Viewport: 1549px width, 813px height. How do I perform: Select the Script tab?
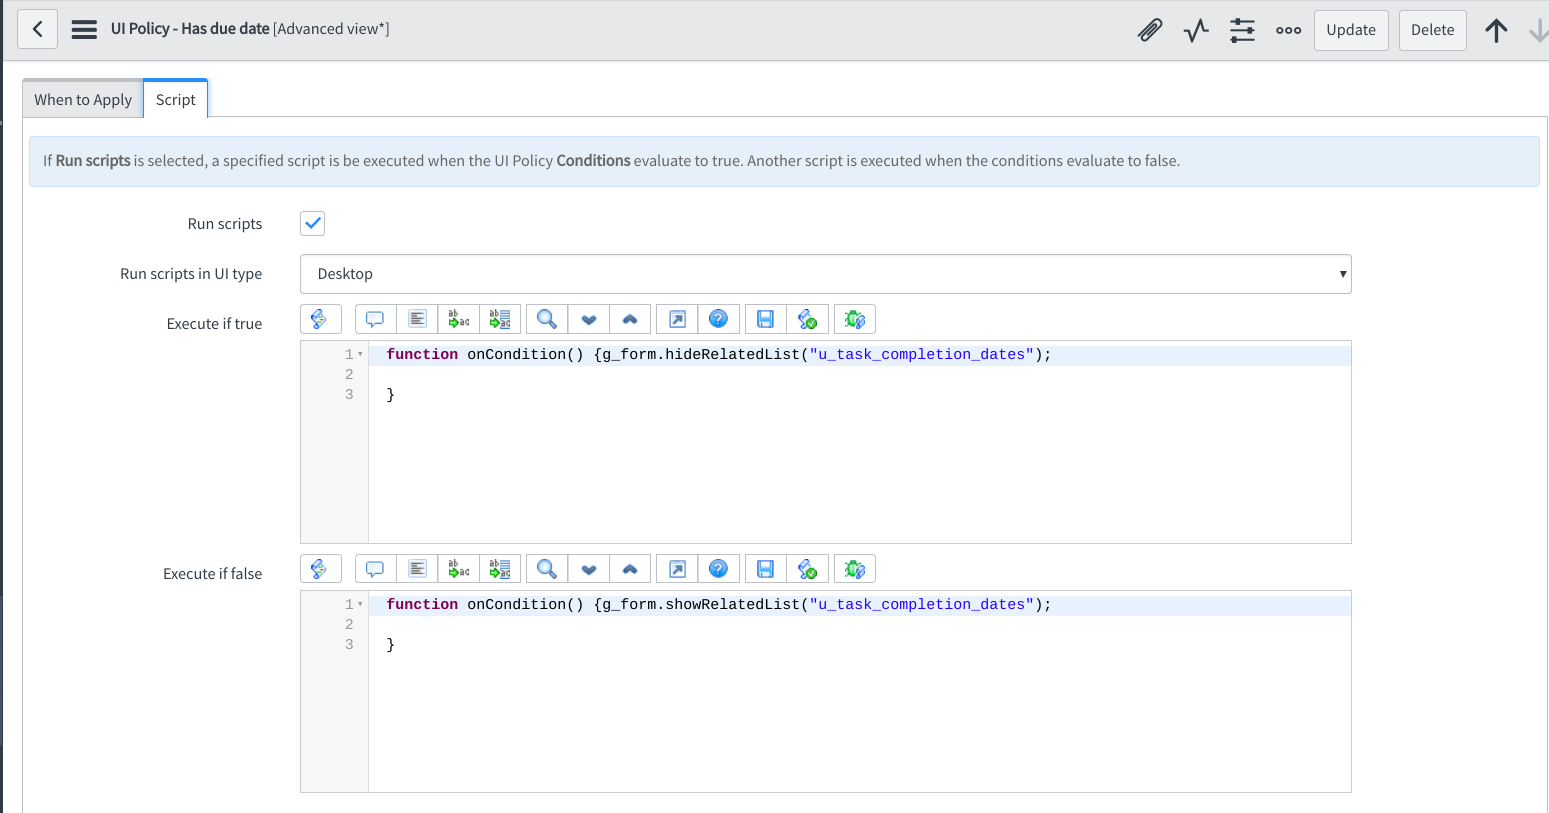pyautogui.click(x=175, y=98)
